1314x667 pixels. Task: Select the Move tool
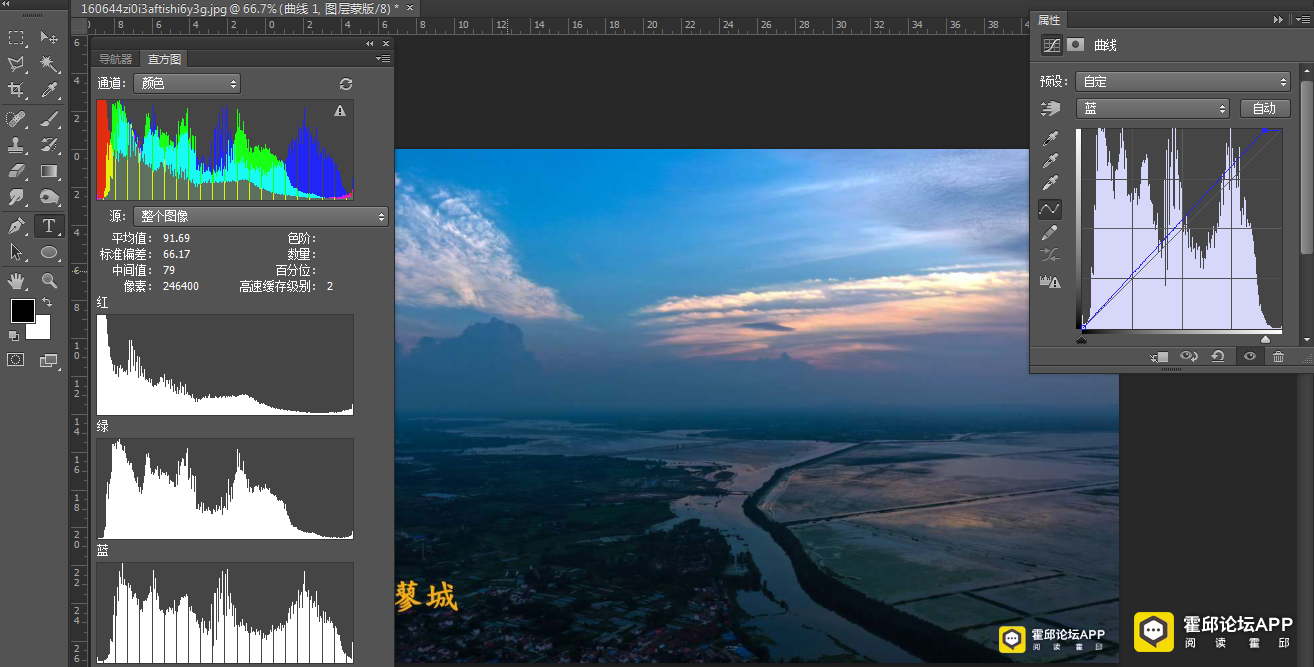coord(49,38)
